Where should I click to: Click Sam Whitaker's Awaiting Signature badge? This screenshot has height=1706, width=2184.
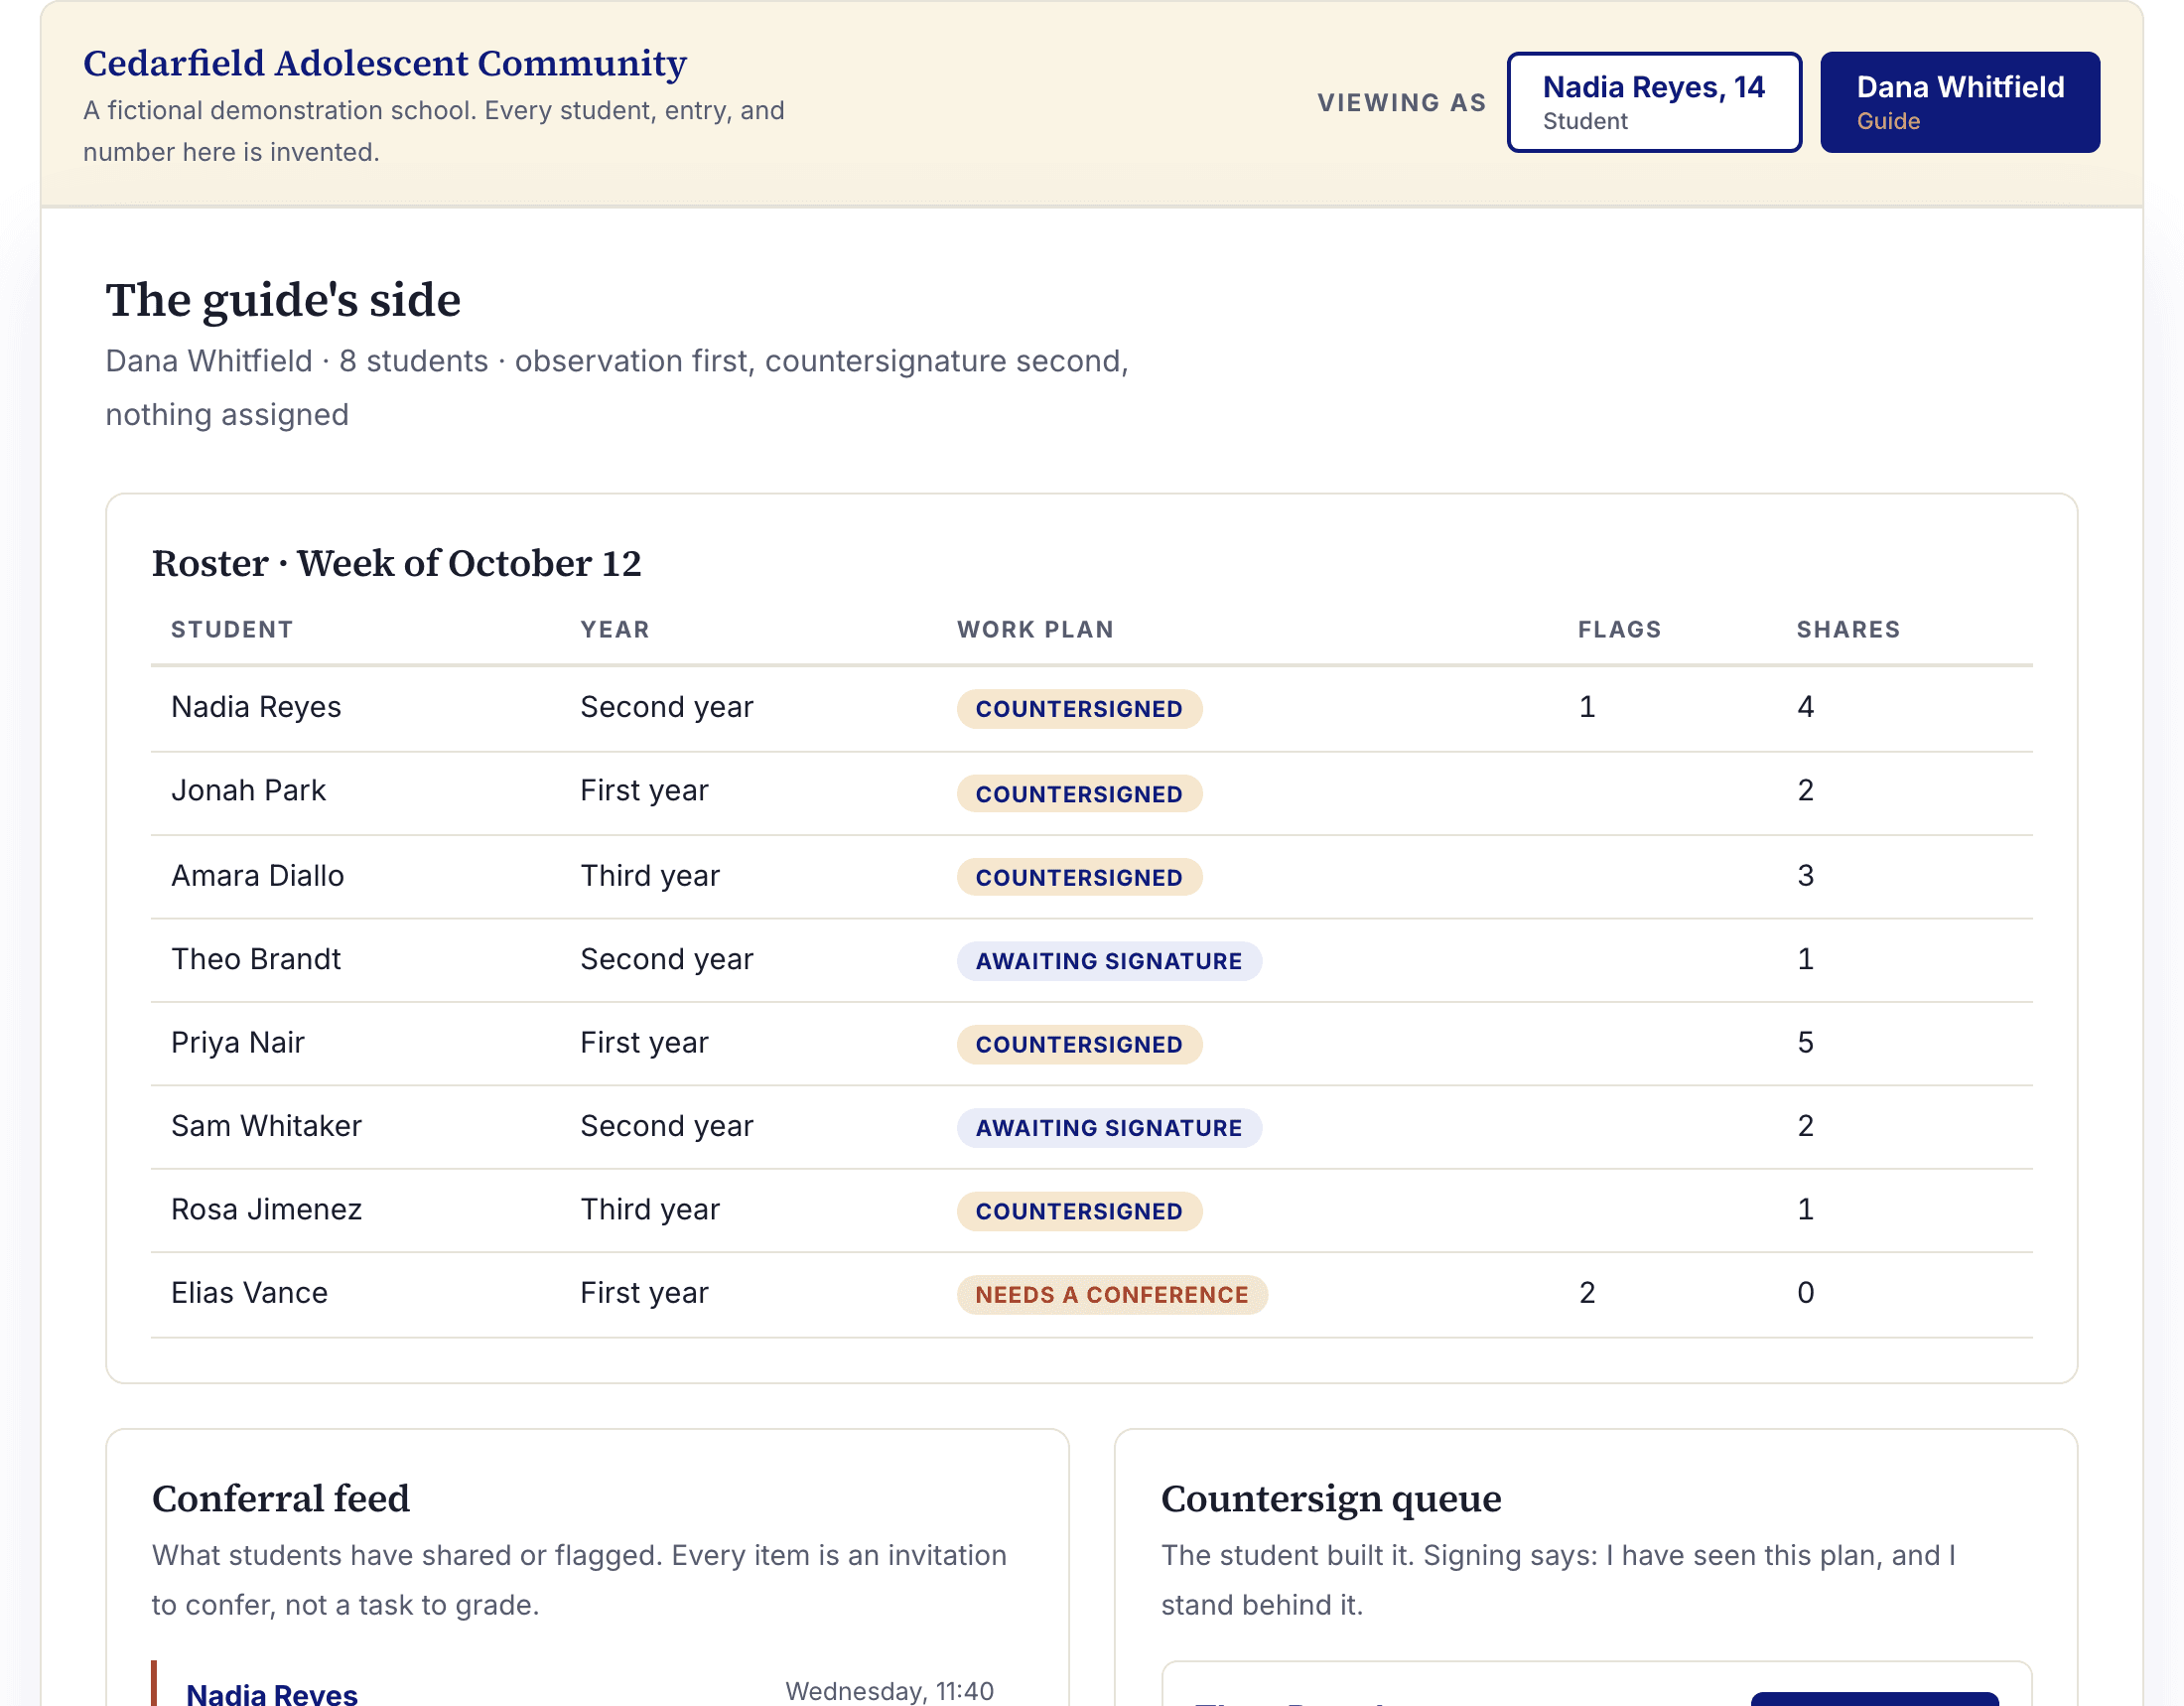[1109, 1128]
